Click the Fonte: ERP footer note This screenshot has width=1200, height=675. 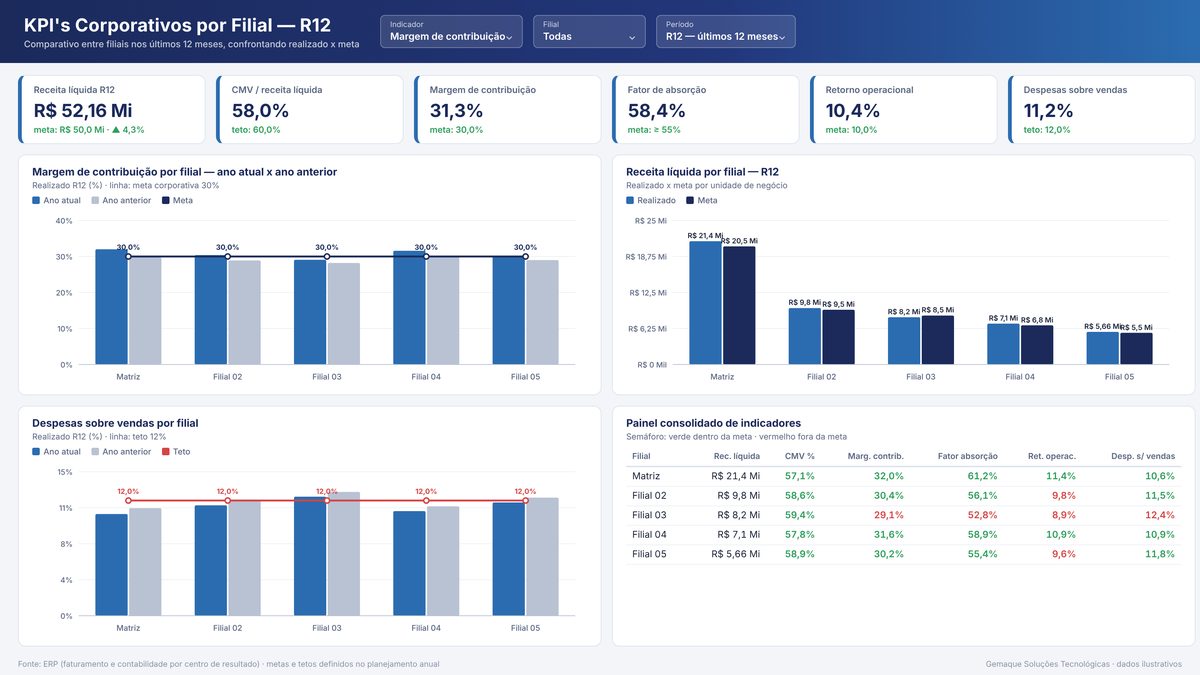coord(228,664)
